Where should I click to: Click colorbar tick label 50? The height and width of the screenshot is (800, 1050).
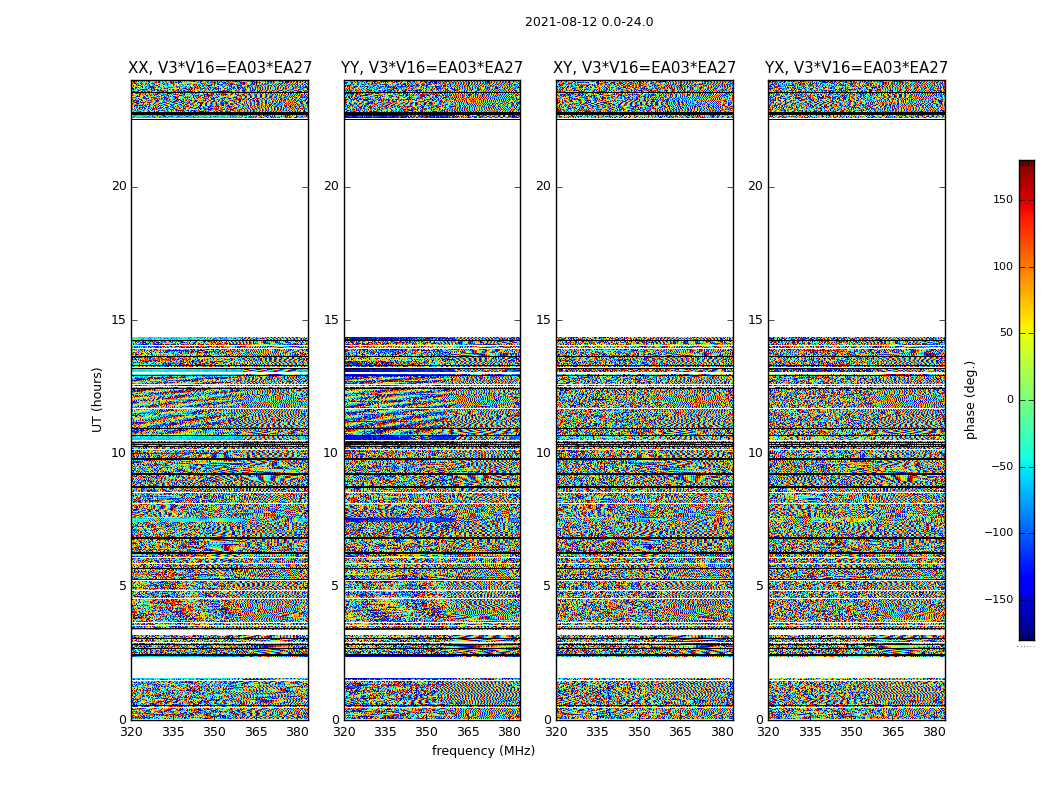(1006, 333)
